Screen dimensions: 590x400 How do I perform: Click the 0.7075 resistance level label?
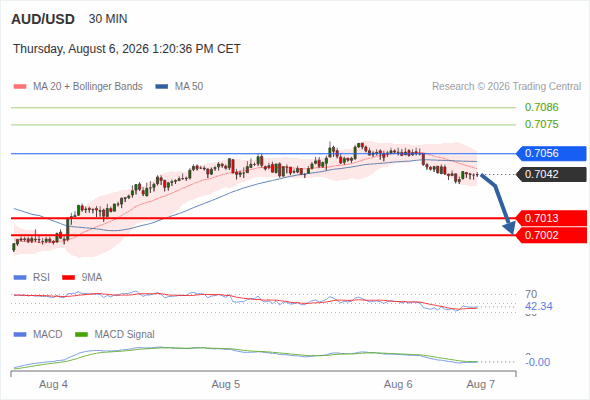click(x=541, y=125)
